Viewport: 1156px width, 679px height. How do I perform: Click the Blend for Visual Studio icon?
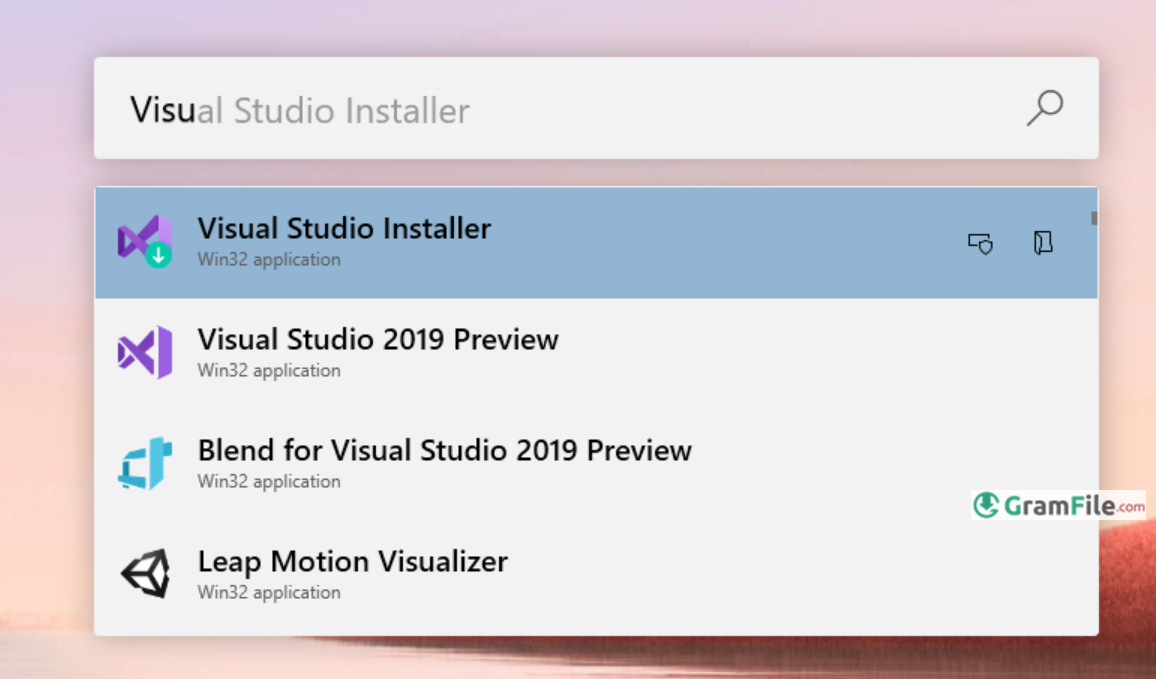(x=145, y=464)
